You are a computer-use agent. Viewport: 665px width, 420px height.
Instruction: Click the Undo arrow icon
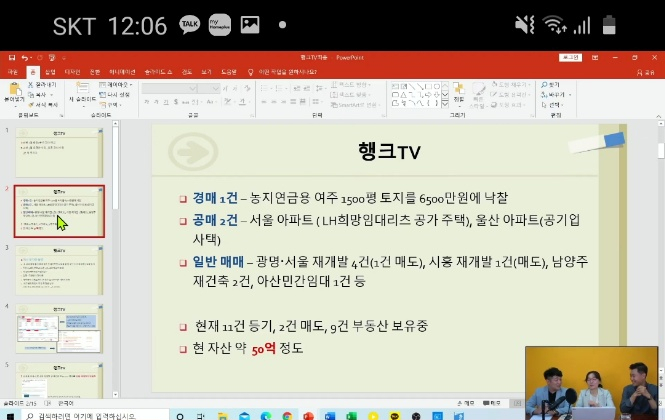coord(25,58)
